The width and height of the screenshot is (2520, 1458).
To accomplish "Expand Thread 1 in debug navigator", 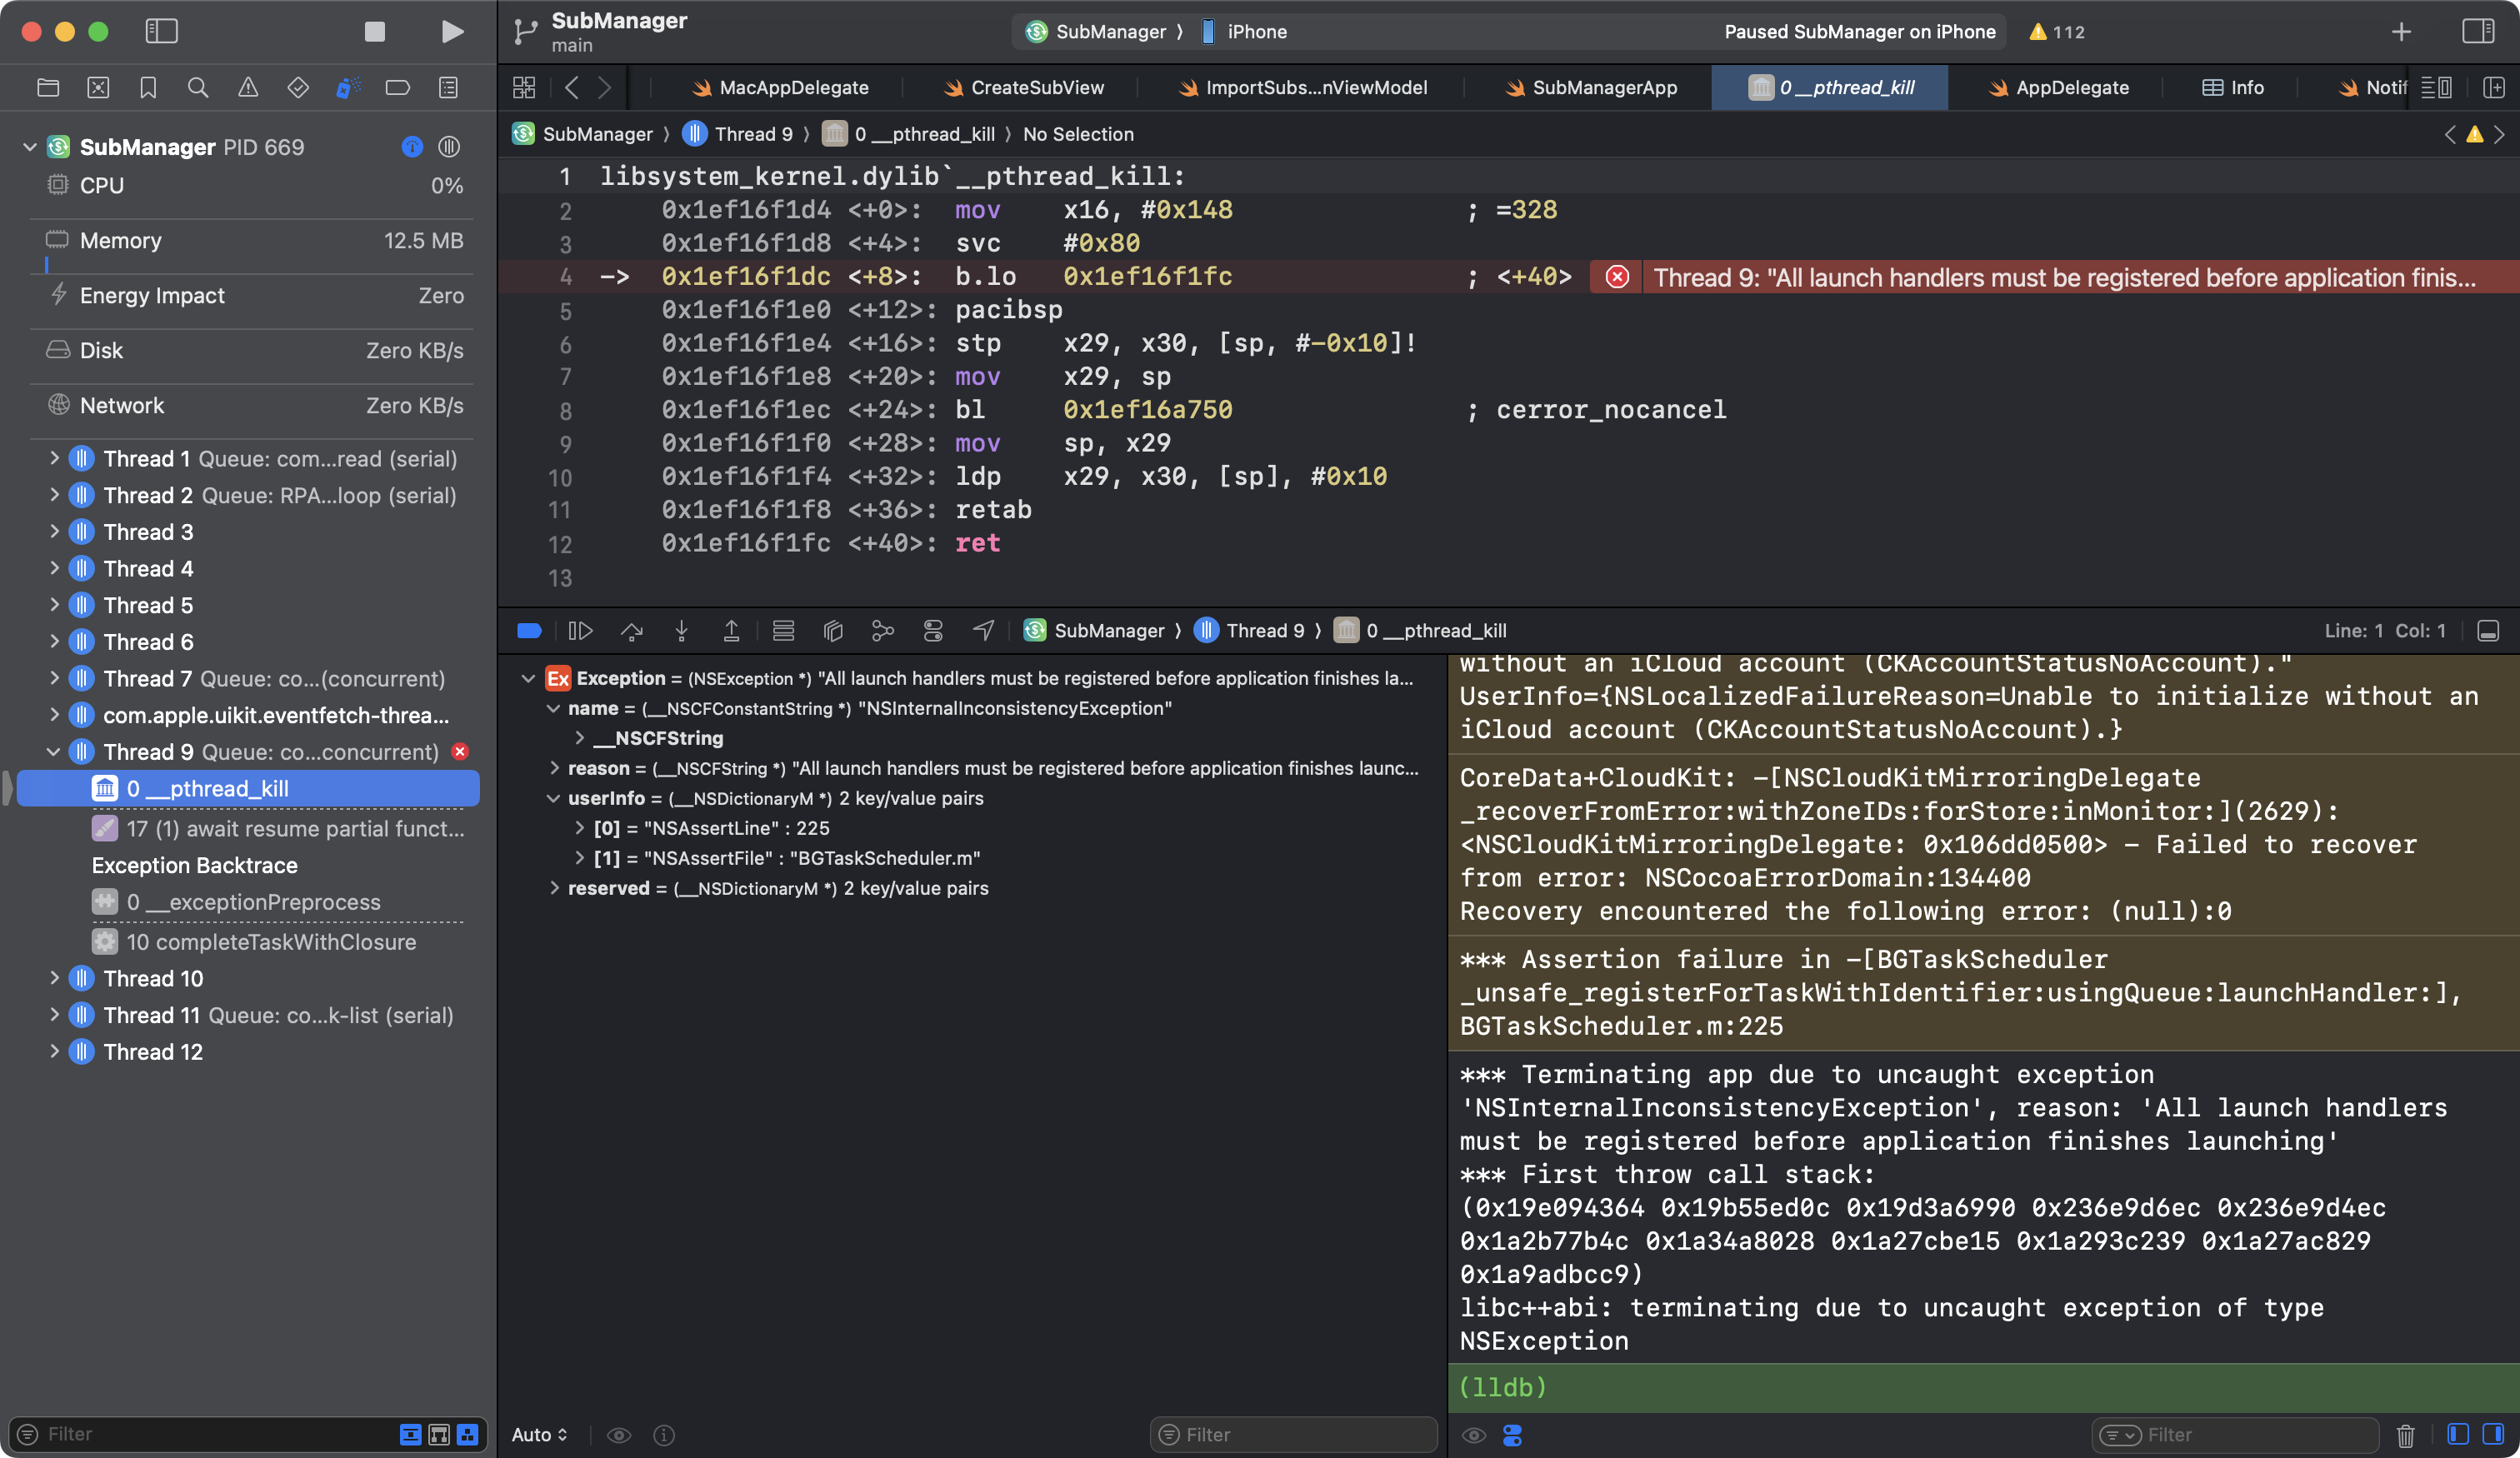I will coord(54,459).
